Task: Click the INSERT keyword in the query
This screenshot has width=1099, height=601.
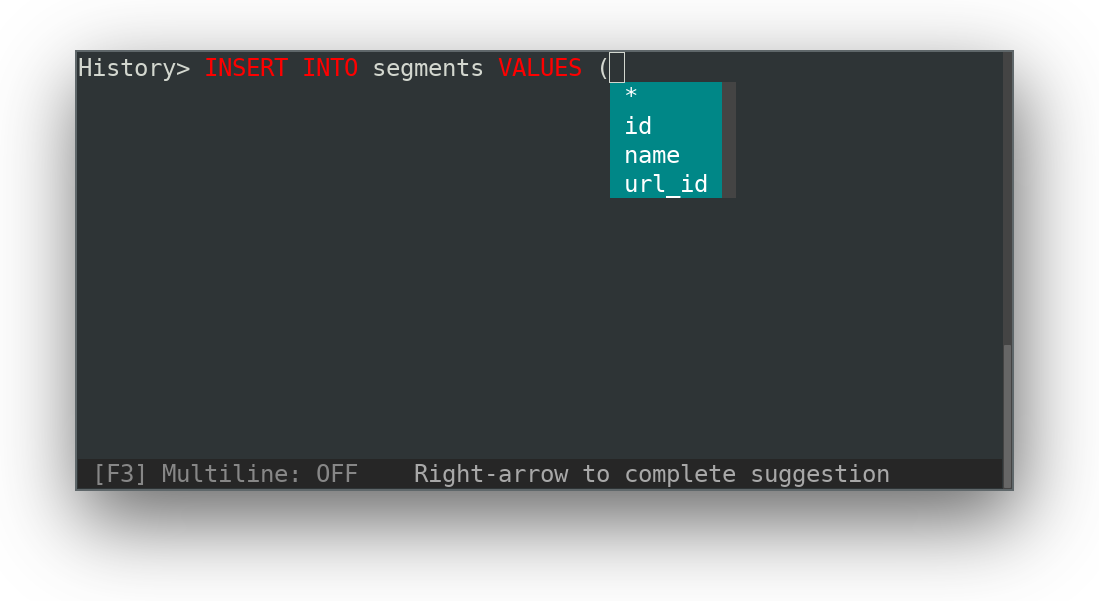Action: [246, 68]
